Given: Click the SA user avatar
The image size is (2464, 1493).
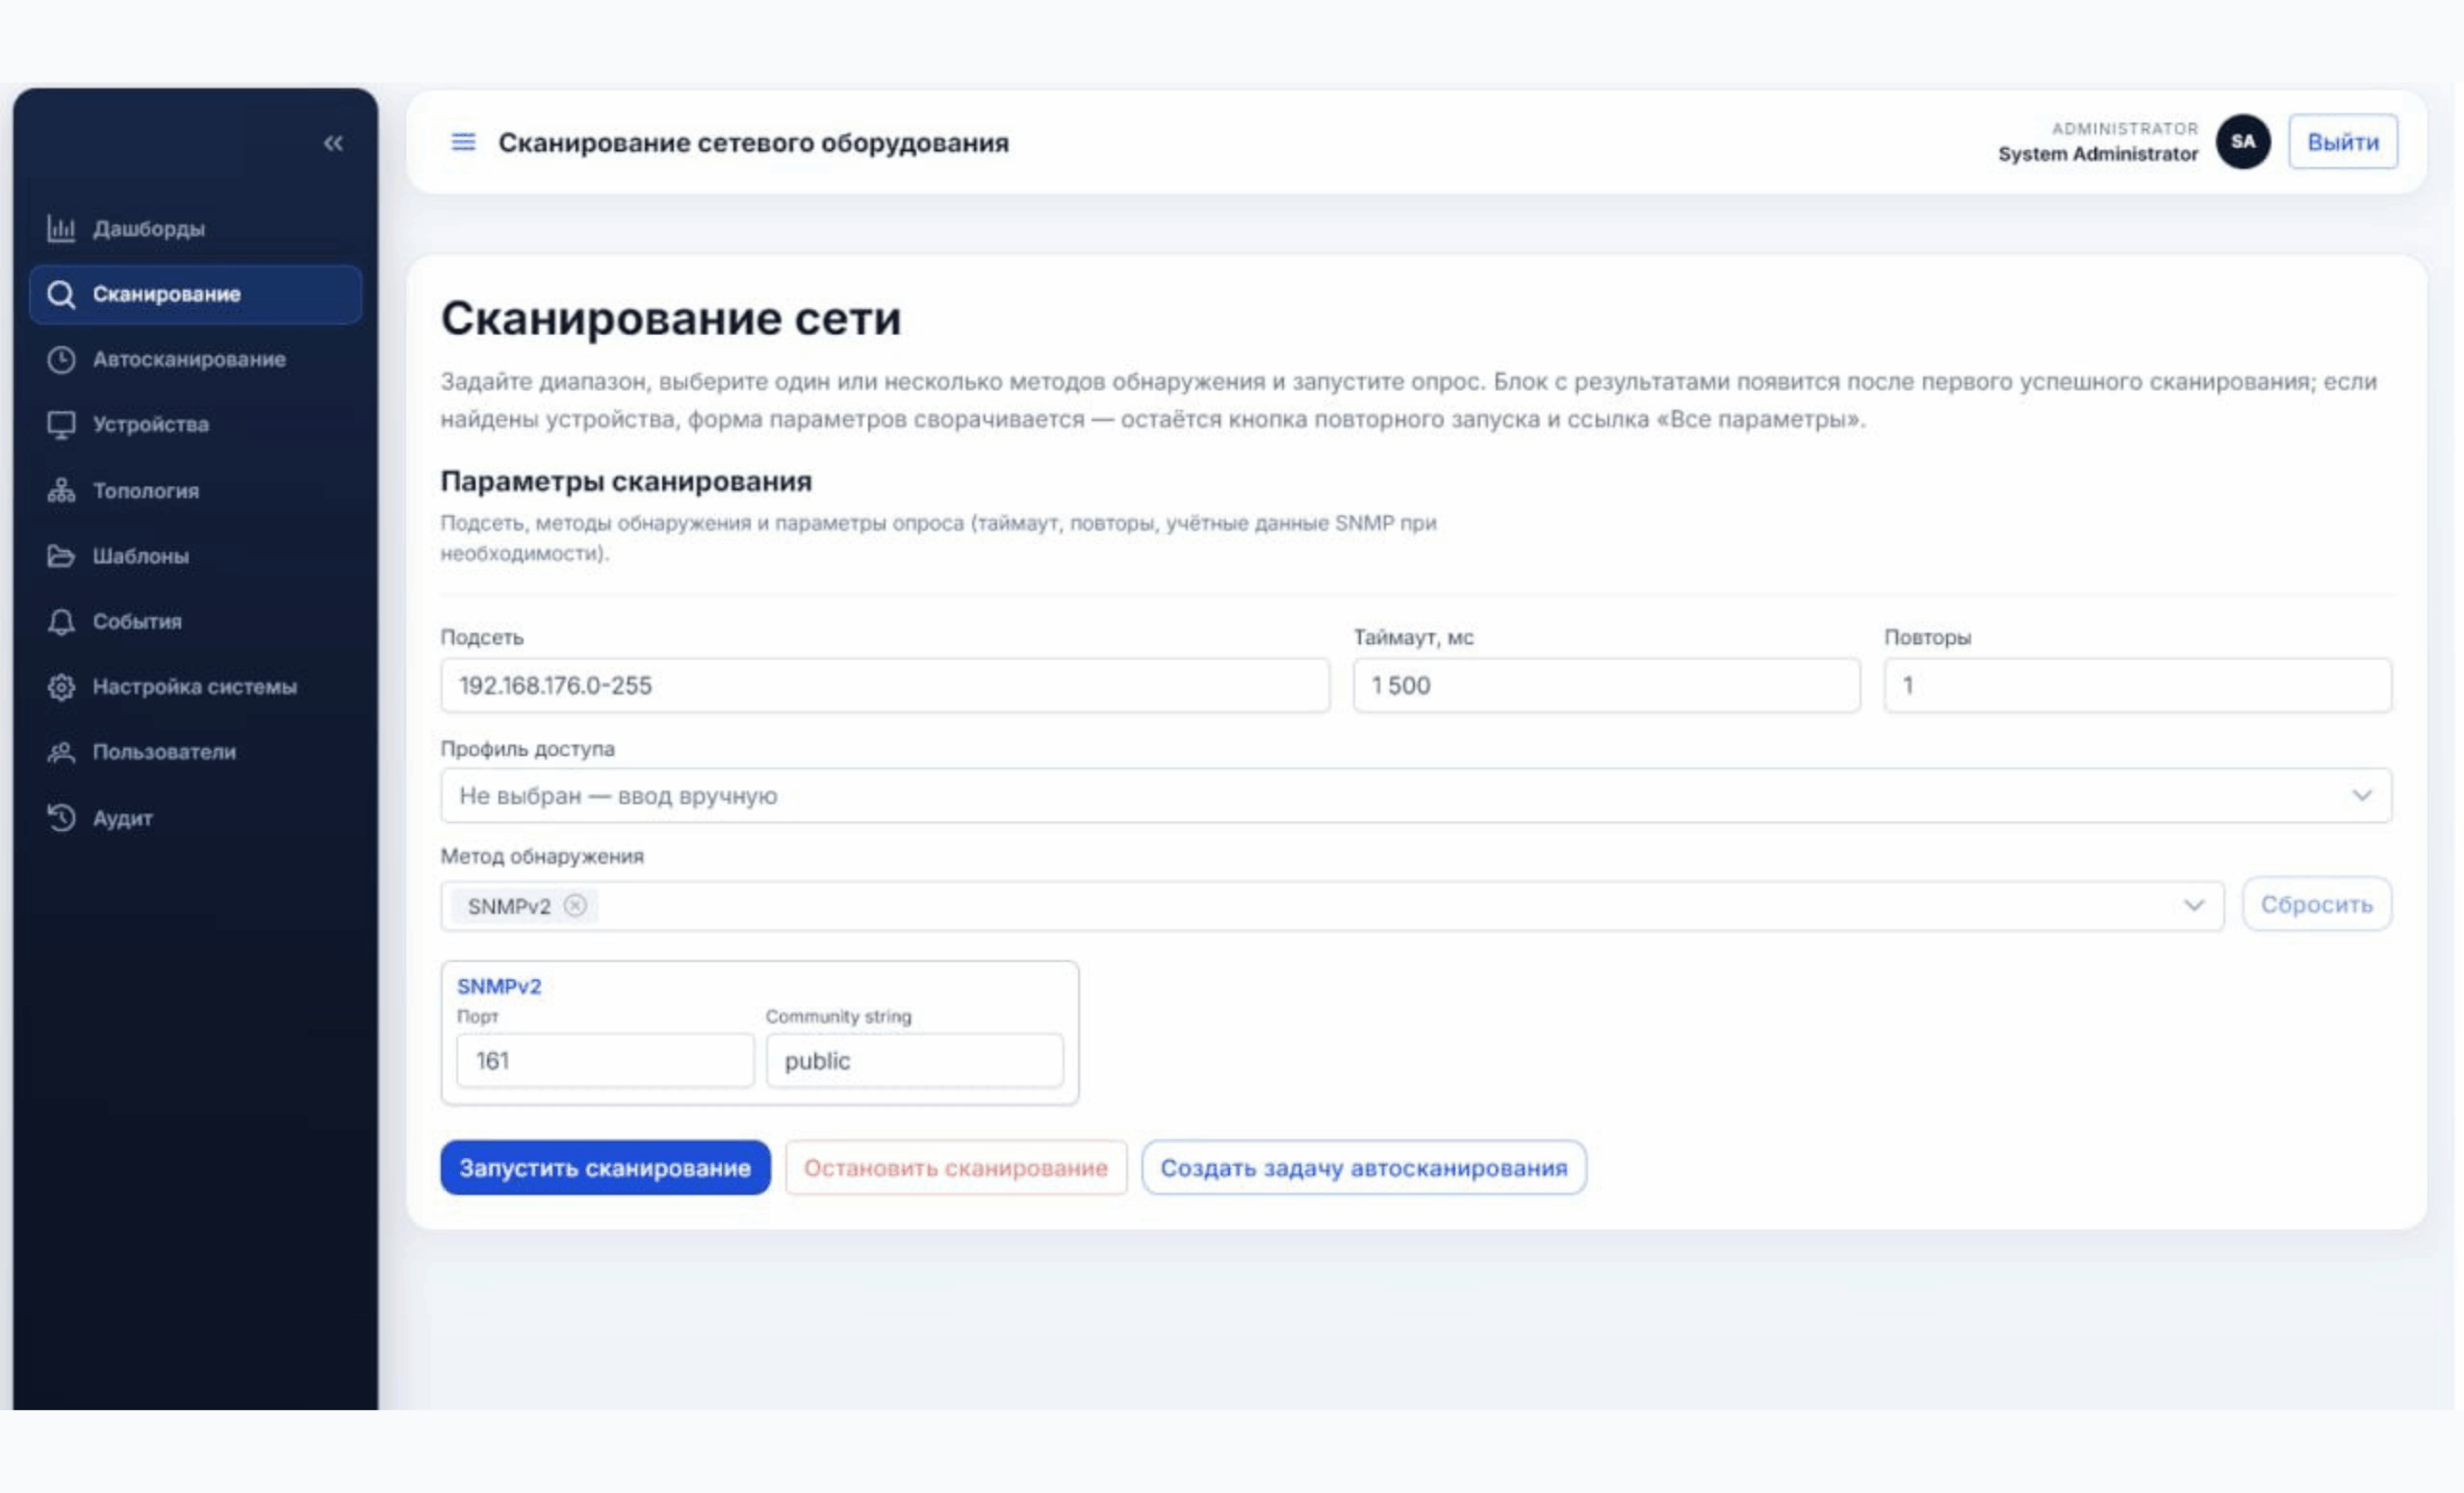Looking at the screenshot, I should pos(2243,142).
